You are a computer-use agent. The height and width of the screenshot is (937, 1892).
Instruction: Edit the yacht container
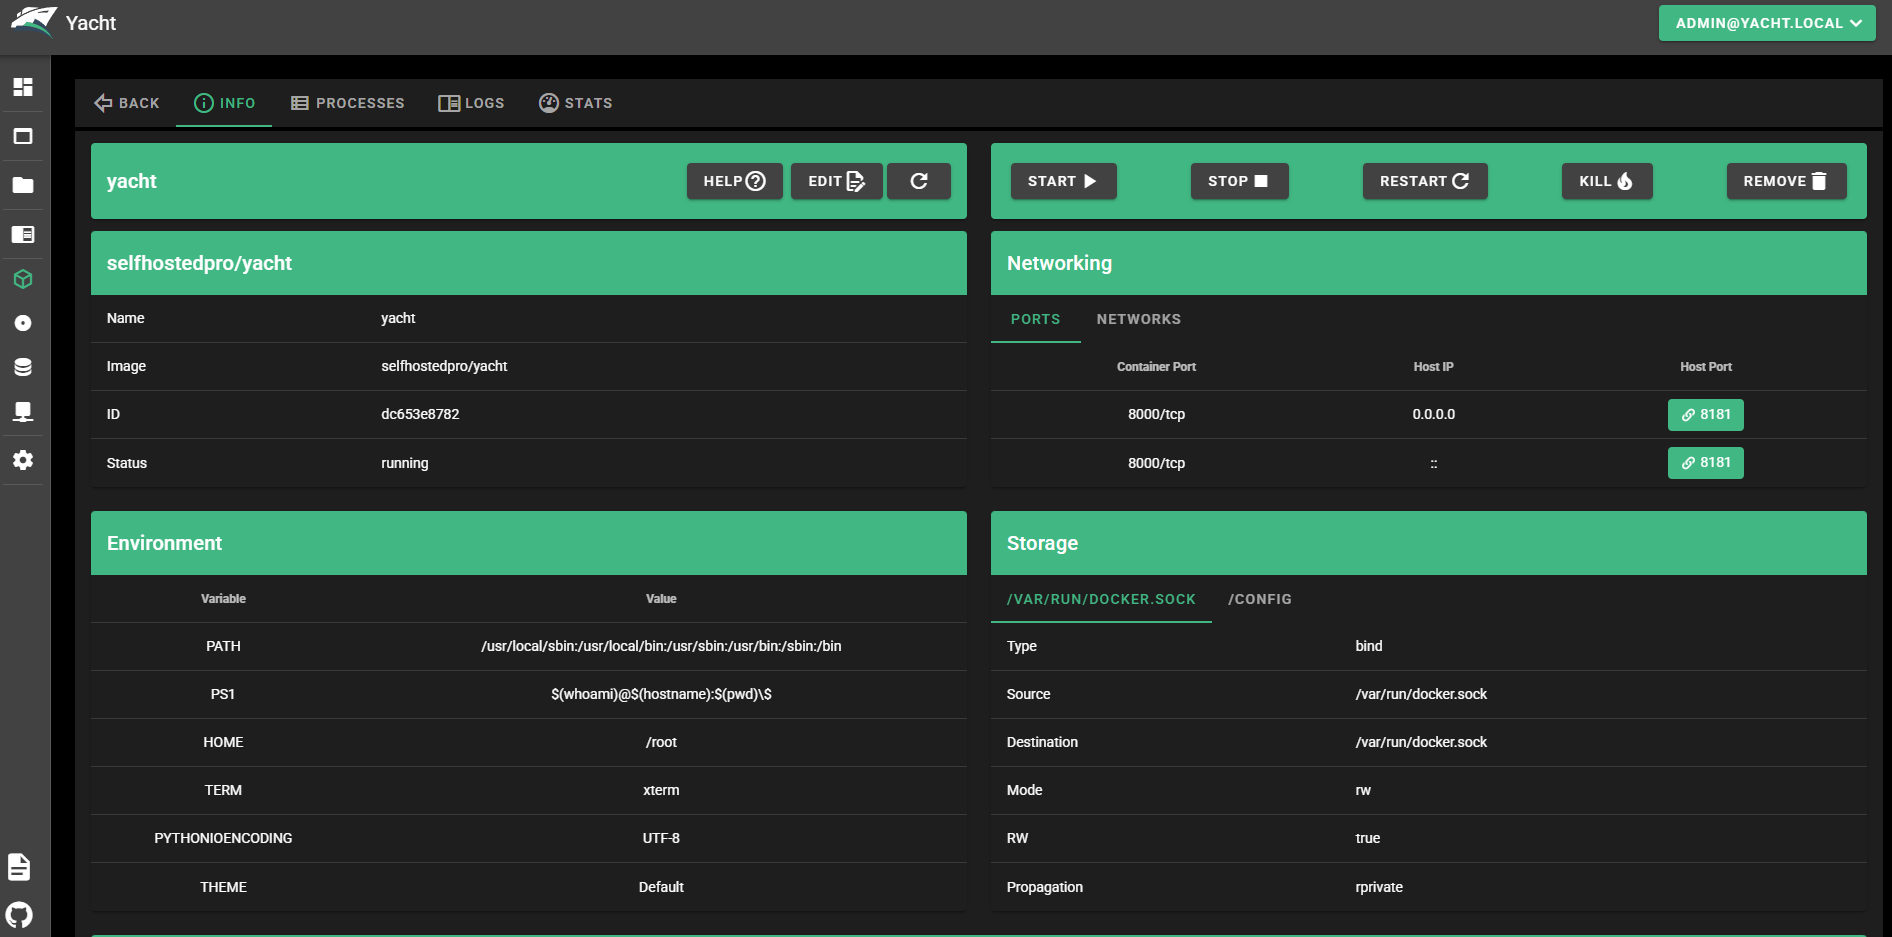(x=837, y=181)
